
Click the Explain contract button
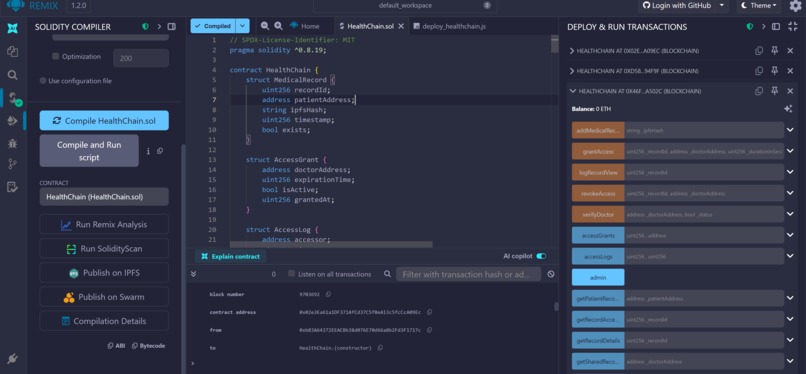(230, 256)
